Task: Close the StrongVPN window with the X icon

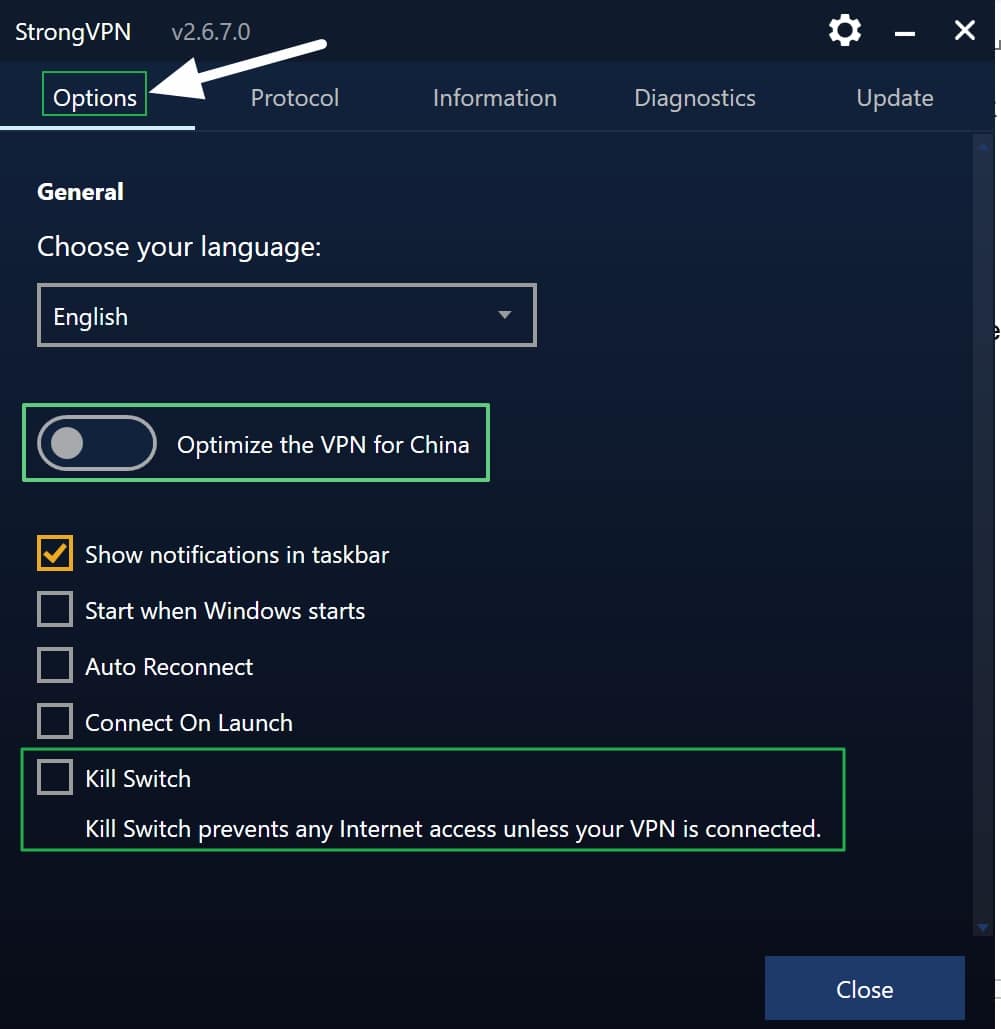Action: (964, 30)
